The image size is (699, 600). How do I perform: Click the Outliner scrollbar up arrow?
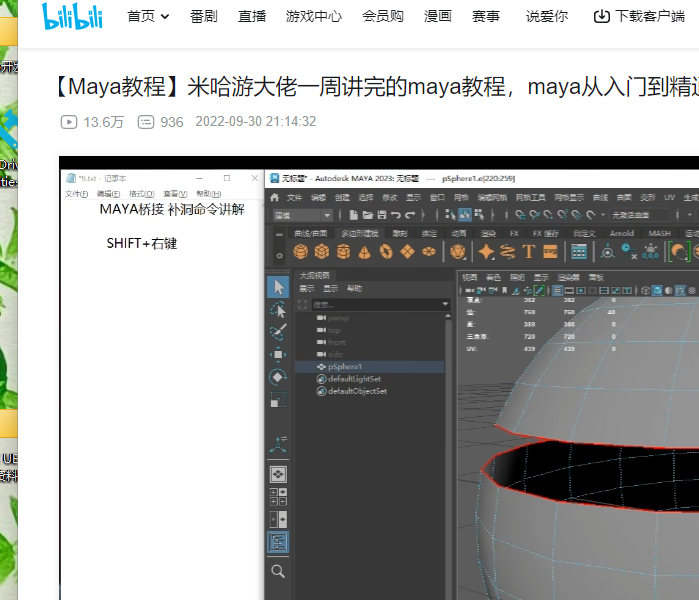[x=448, y=316]
